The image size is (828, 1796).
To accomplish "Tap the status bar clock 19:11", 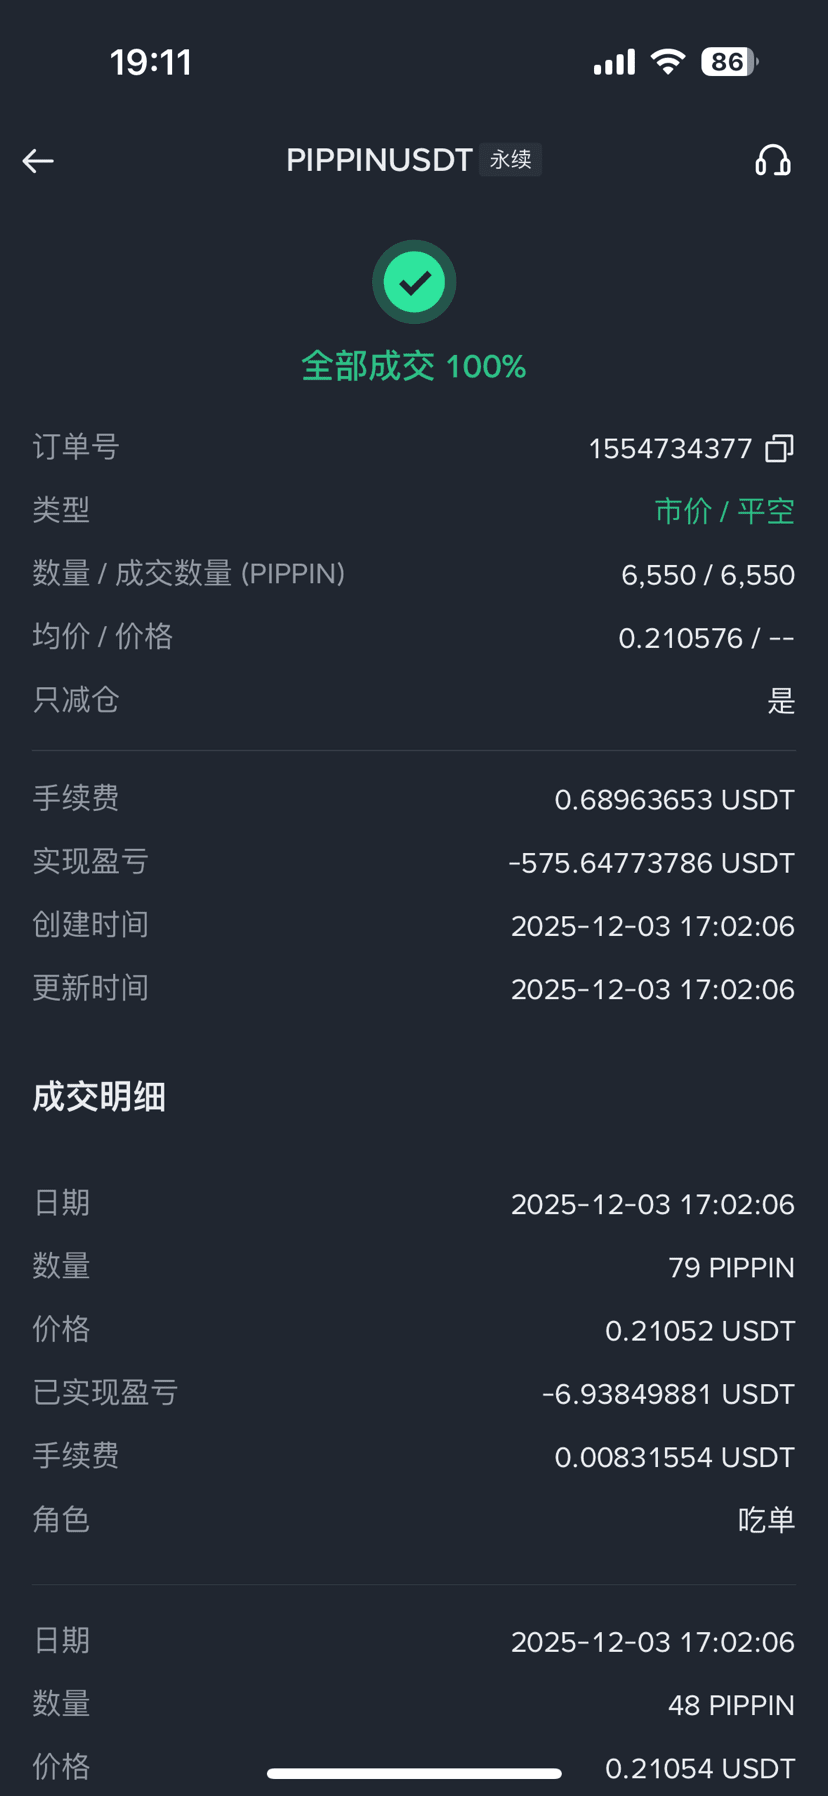I will click(151, 62).
